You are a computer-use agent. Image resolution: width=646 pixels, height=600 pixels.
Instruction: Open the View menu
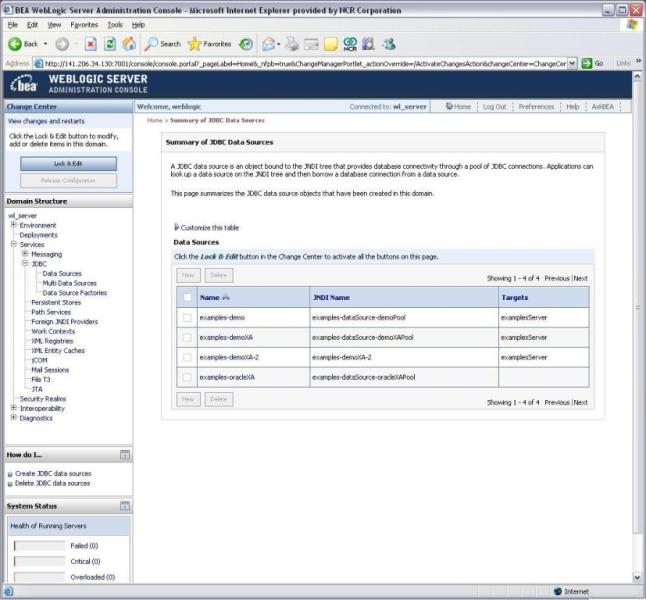54,25
